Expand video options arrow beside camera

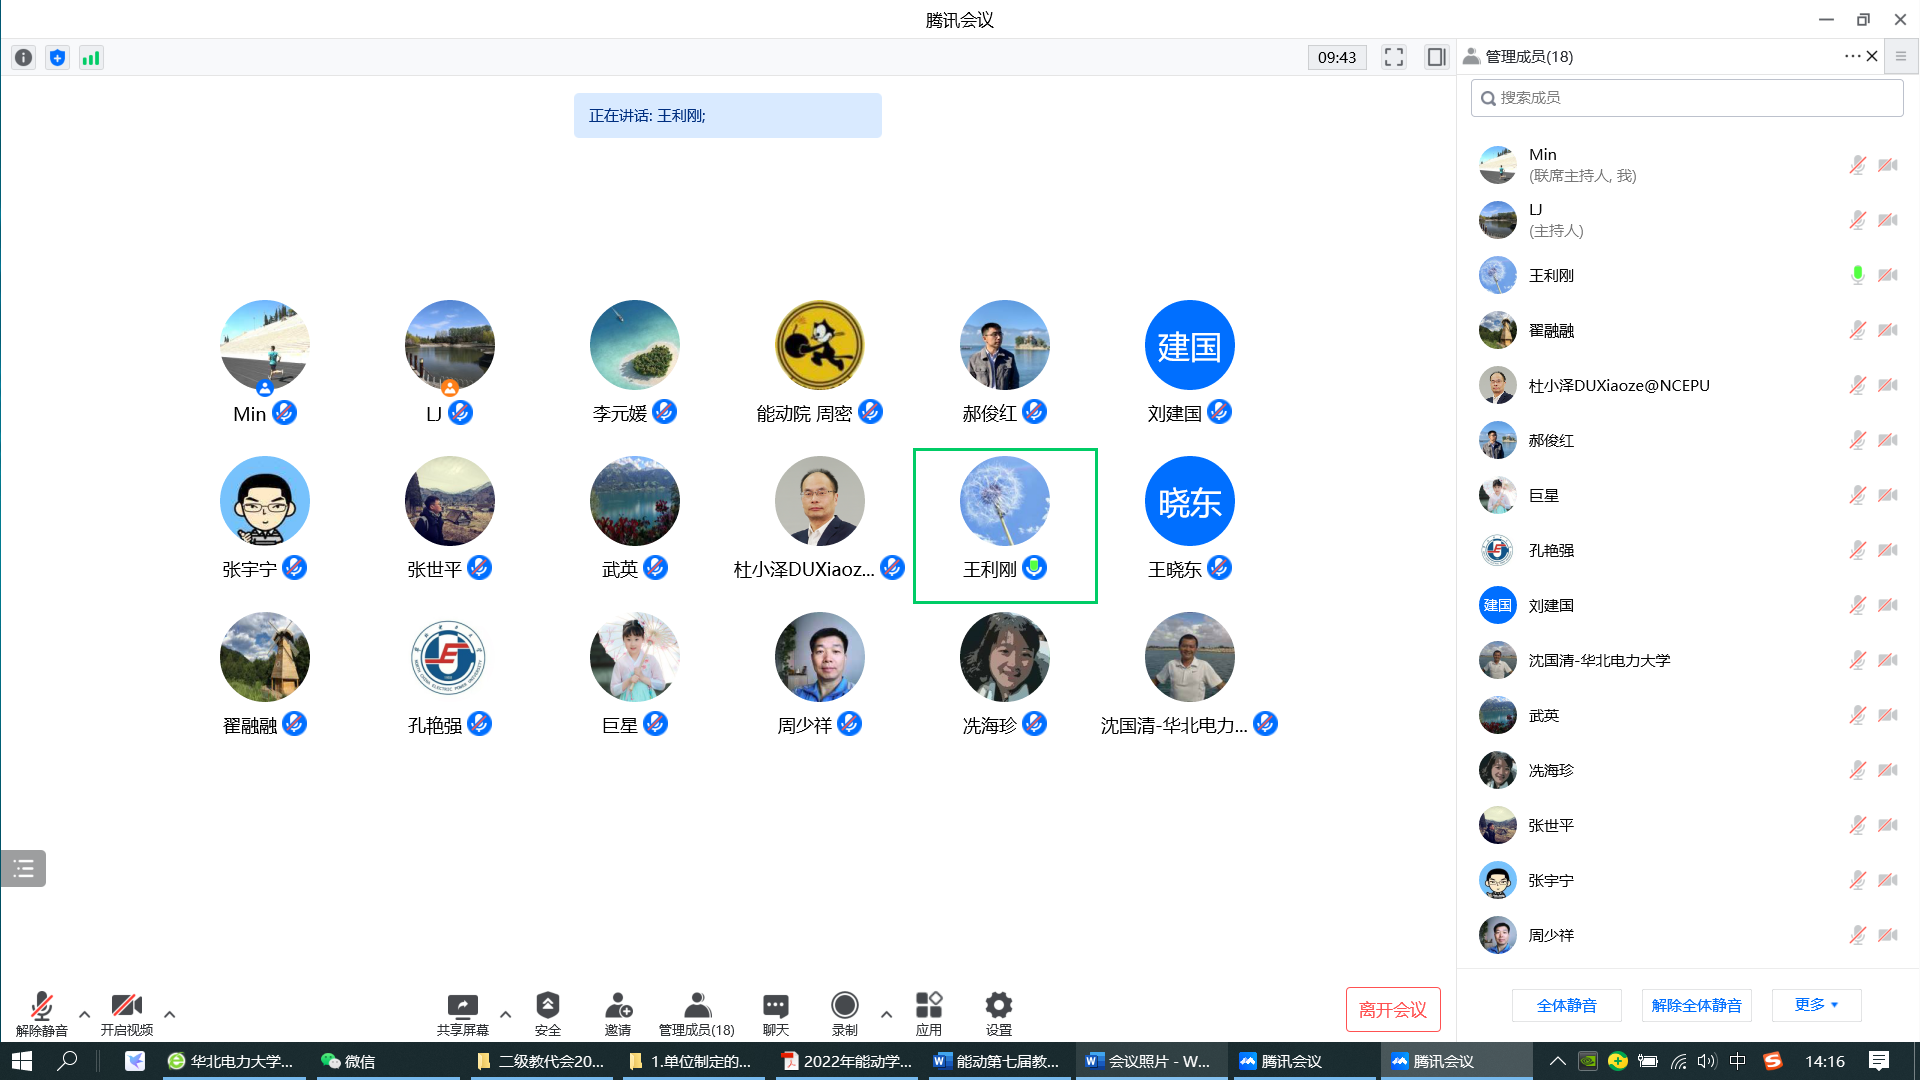[169, 1014]
